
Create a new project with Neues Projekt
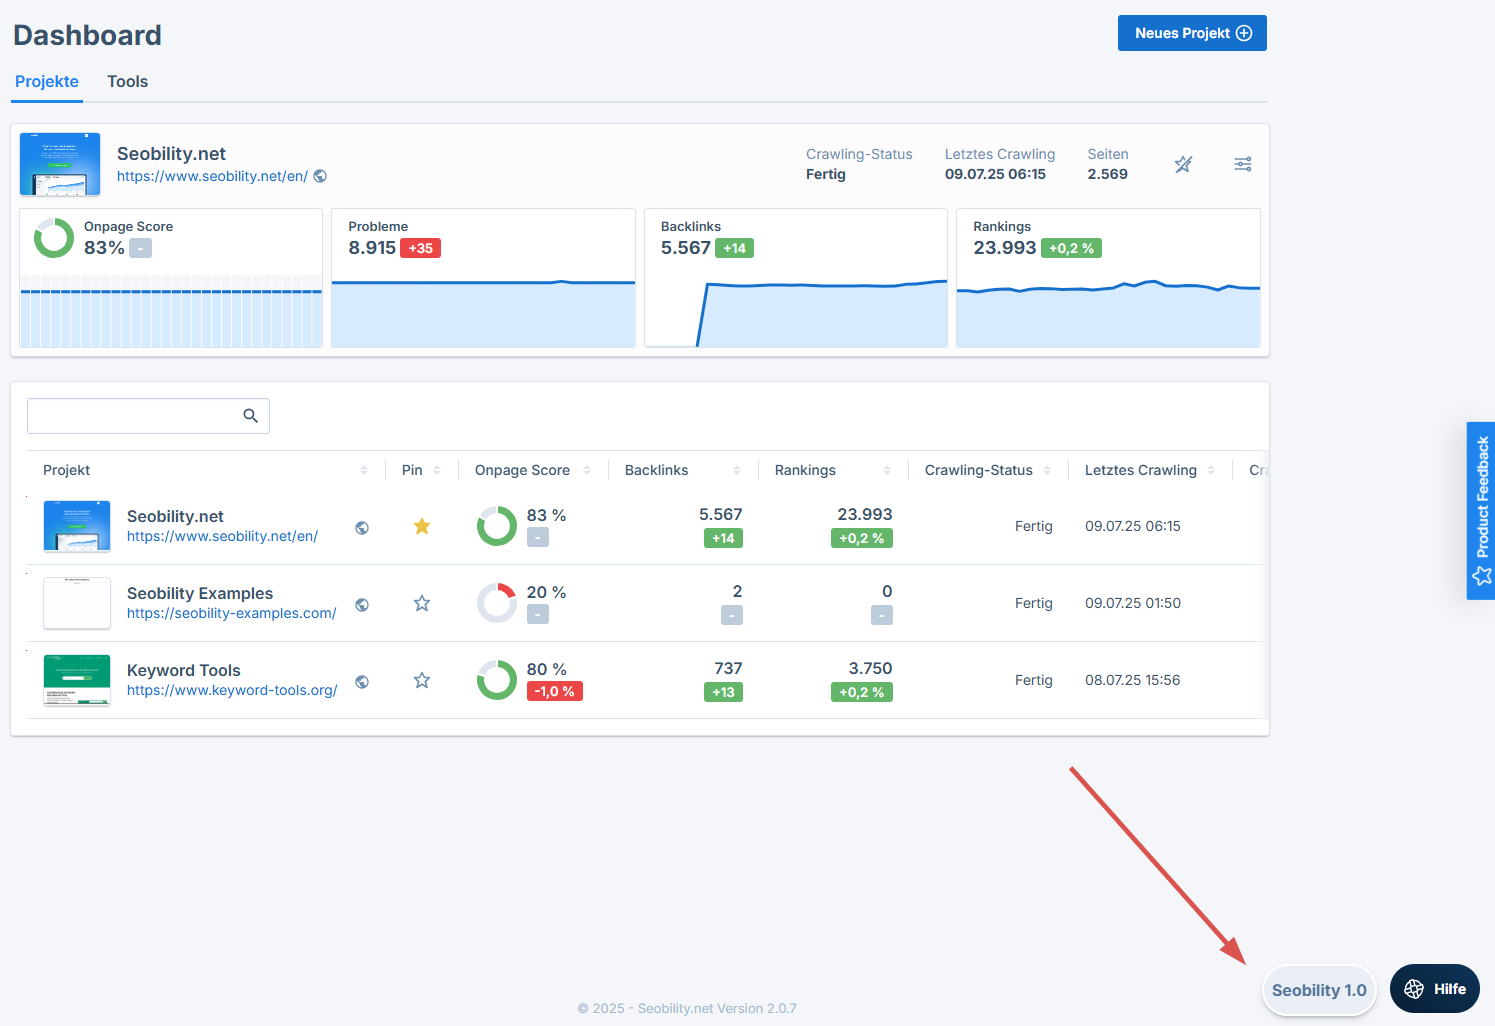click(x=1192, y=33)
